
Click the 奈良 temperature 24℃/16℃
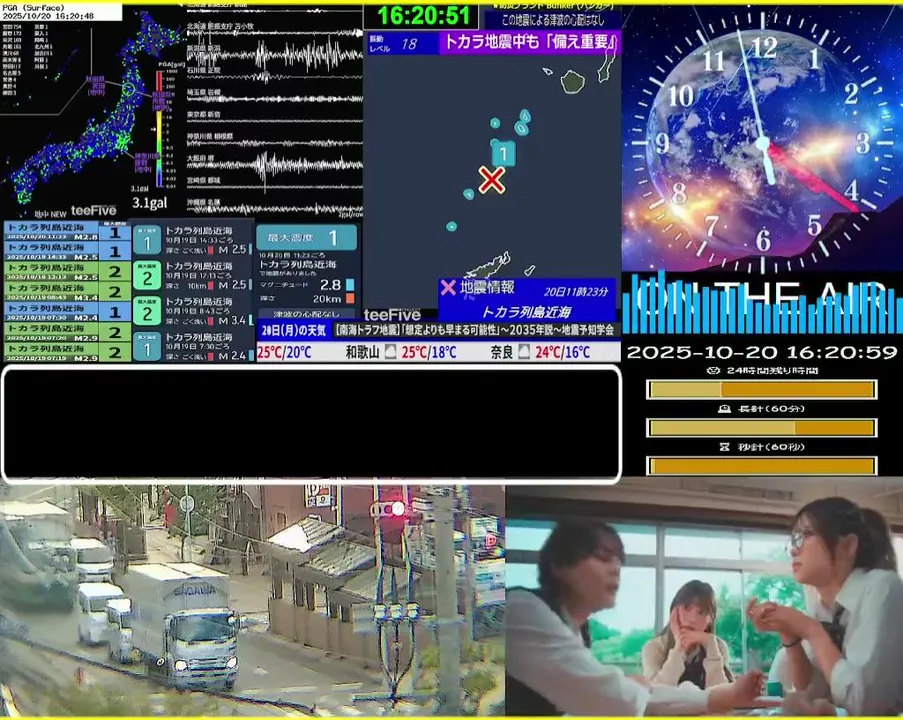563,352
